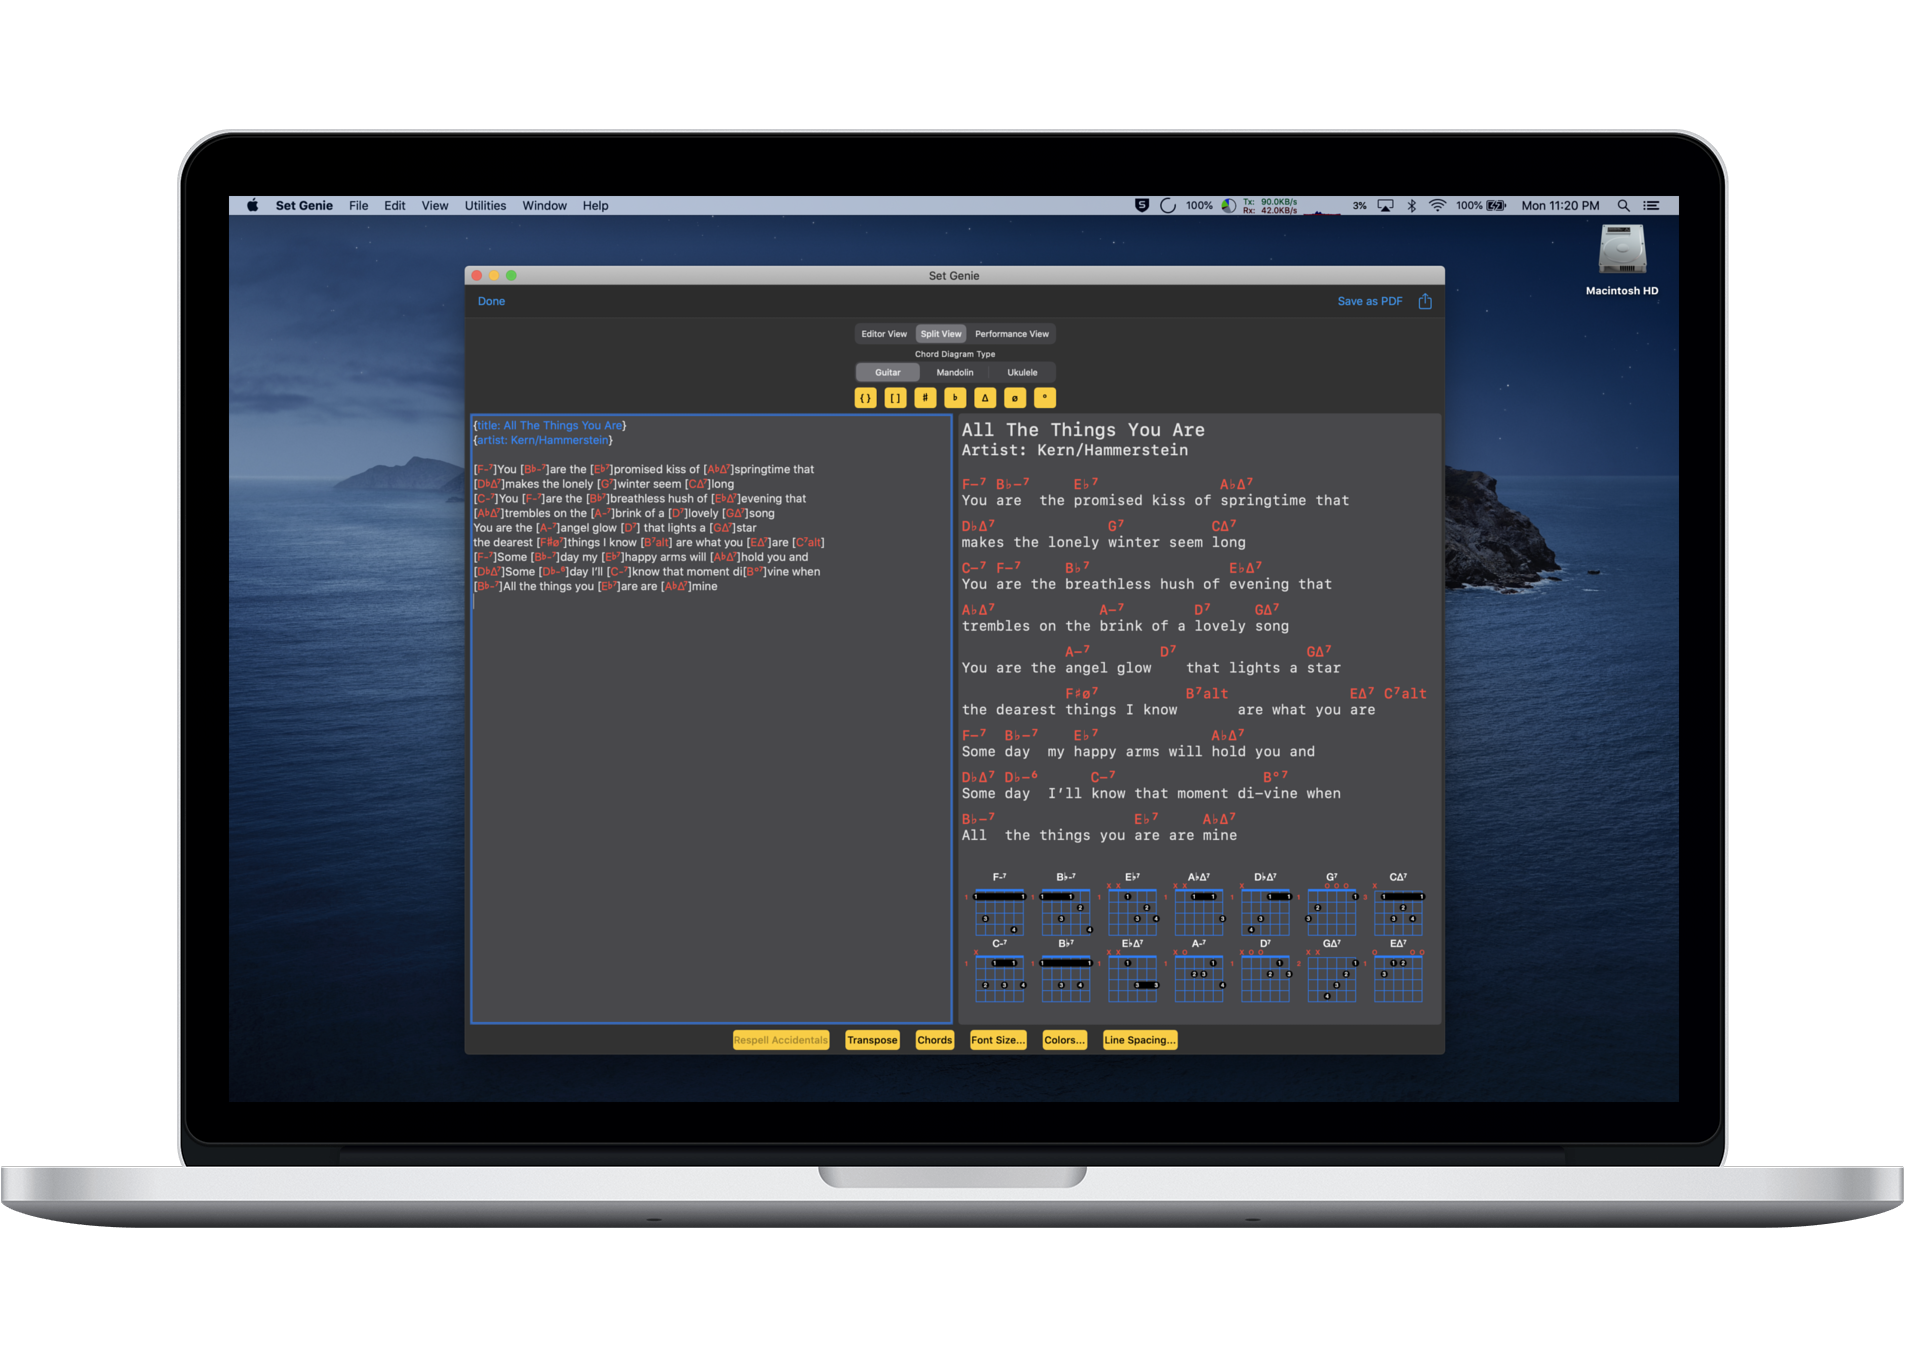Image resolution: width=1905 pixels, height=1357 pixels.
Task: Click the preview title 'All The Things You Are'
Action: [1083, 430]
